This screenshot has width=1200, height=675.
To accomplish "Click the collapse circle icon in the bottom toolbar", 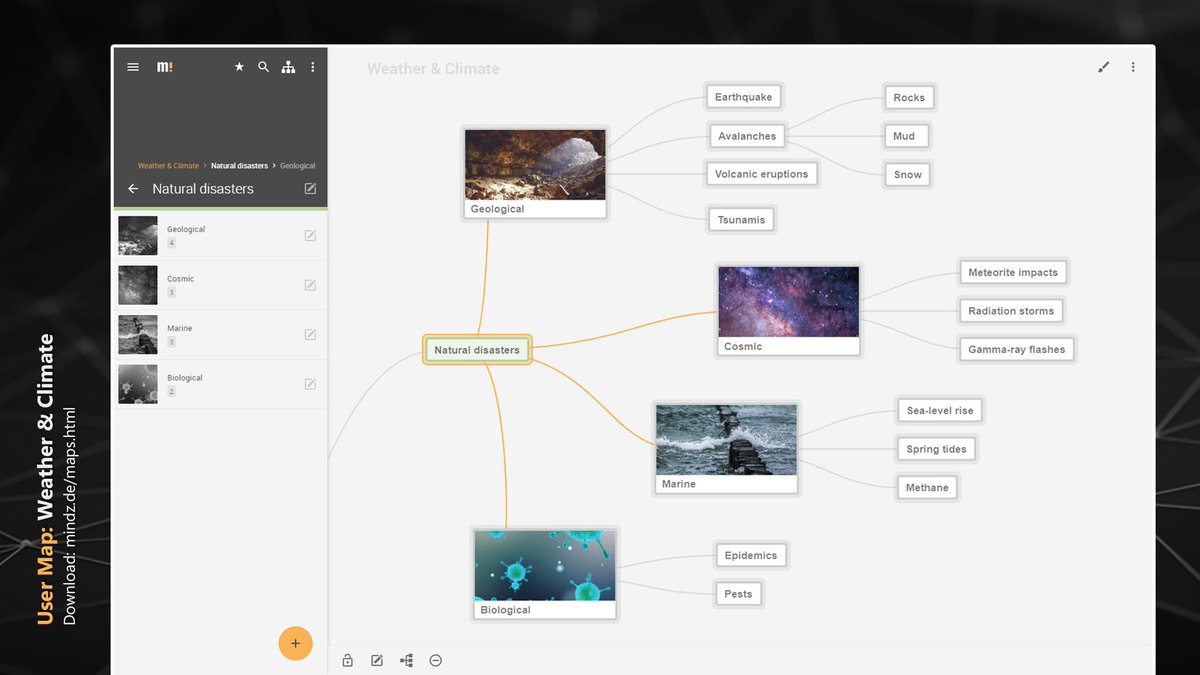I will [435, 660].
